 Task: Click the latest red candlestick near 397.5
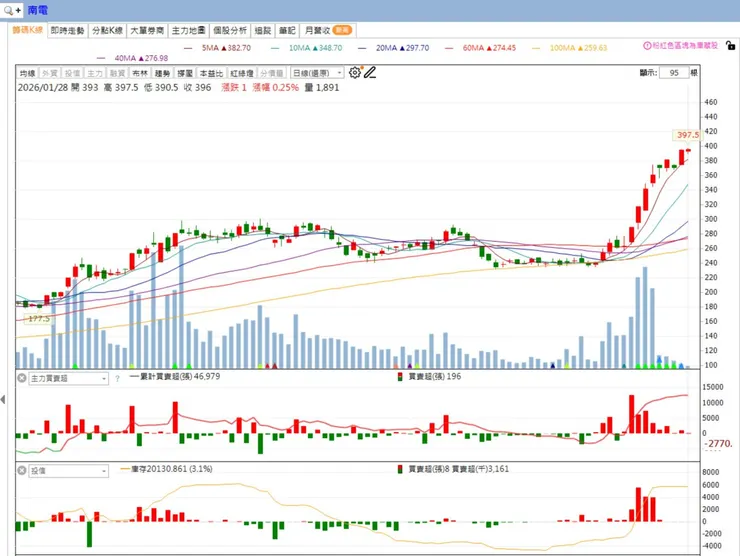click(689, 151)
